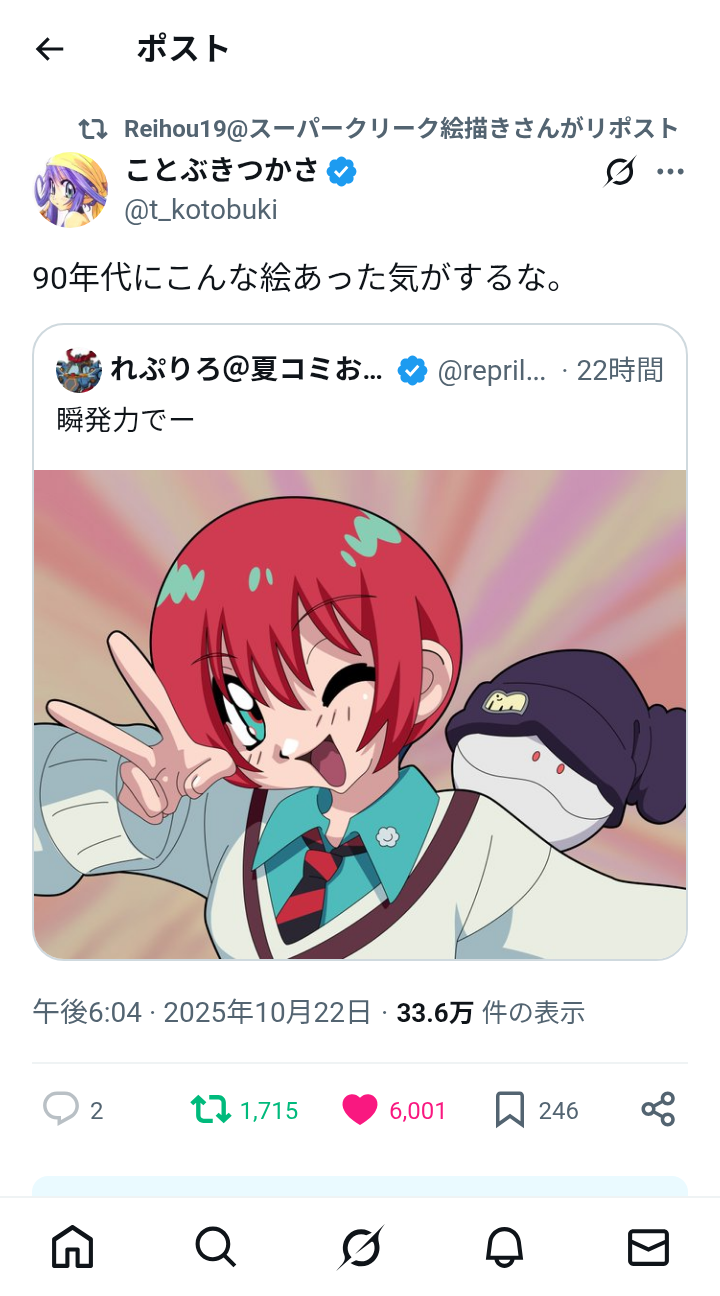Open quoted author れぷりろ's avatar

pos(79,371)
